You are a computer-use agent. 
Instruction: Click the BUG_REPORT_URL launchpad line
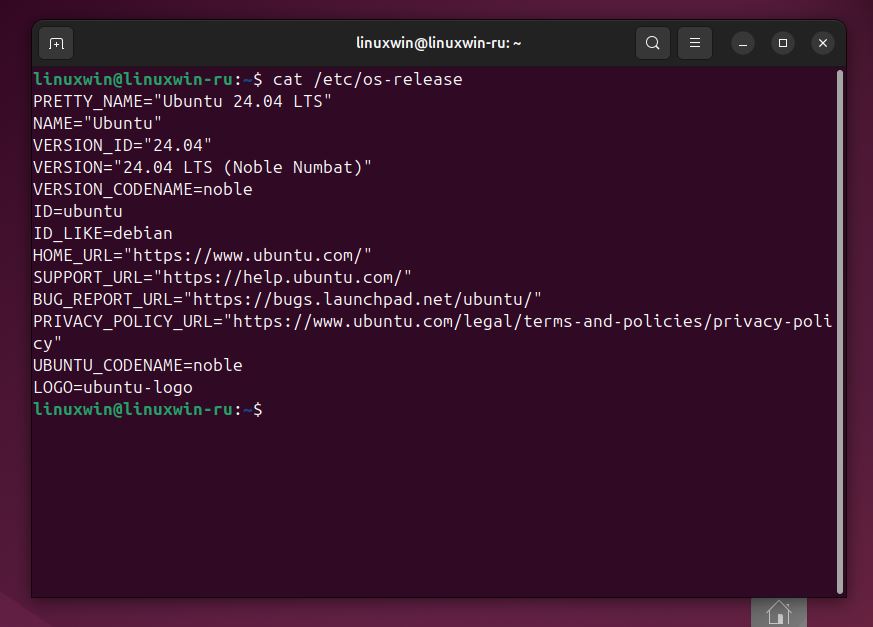[287, 300]
